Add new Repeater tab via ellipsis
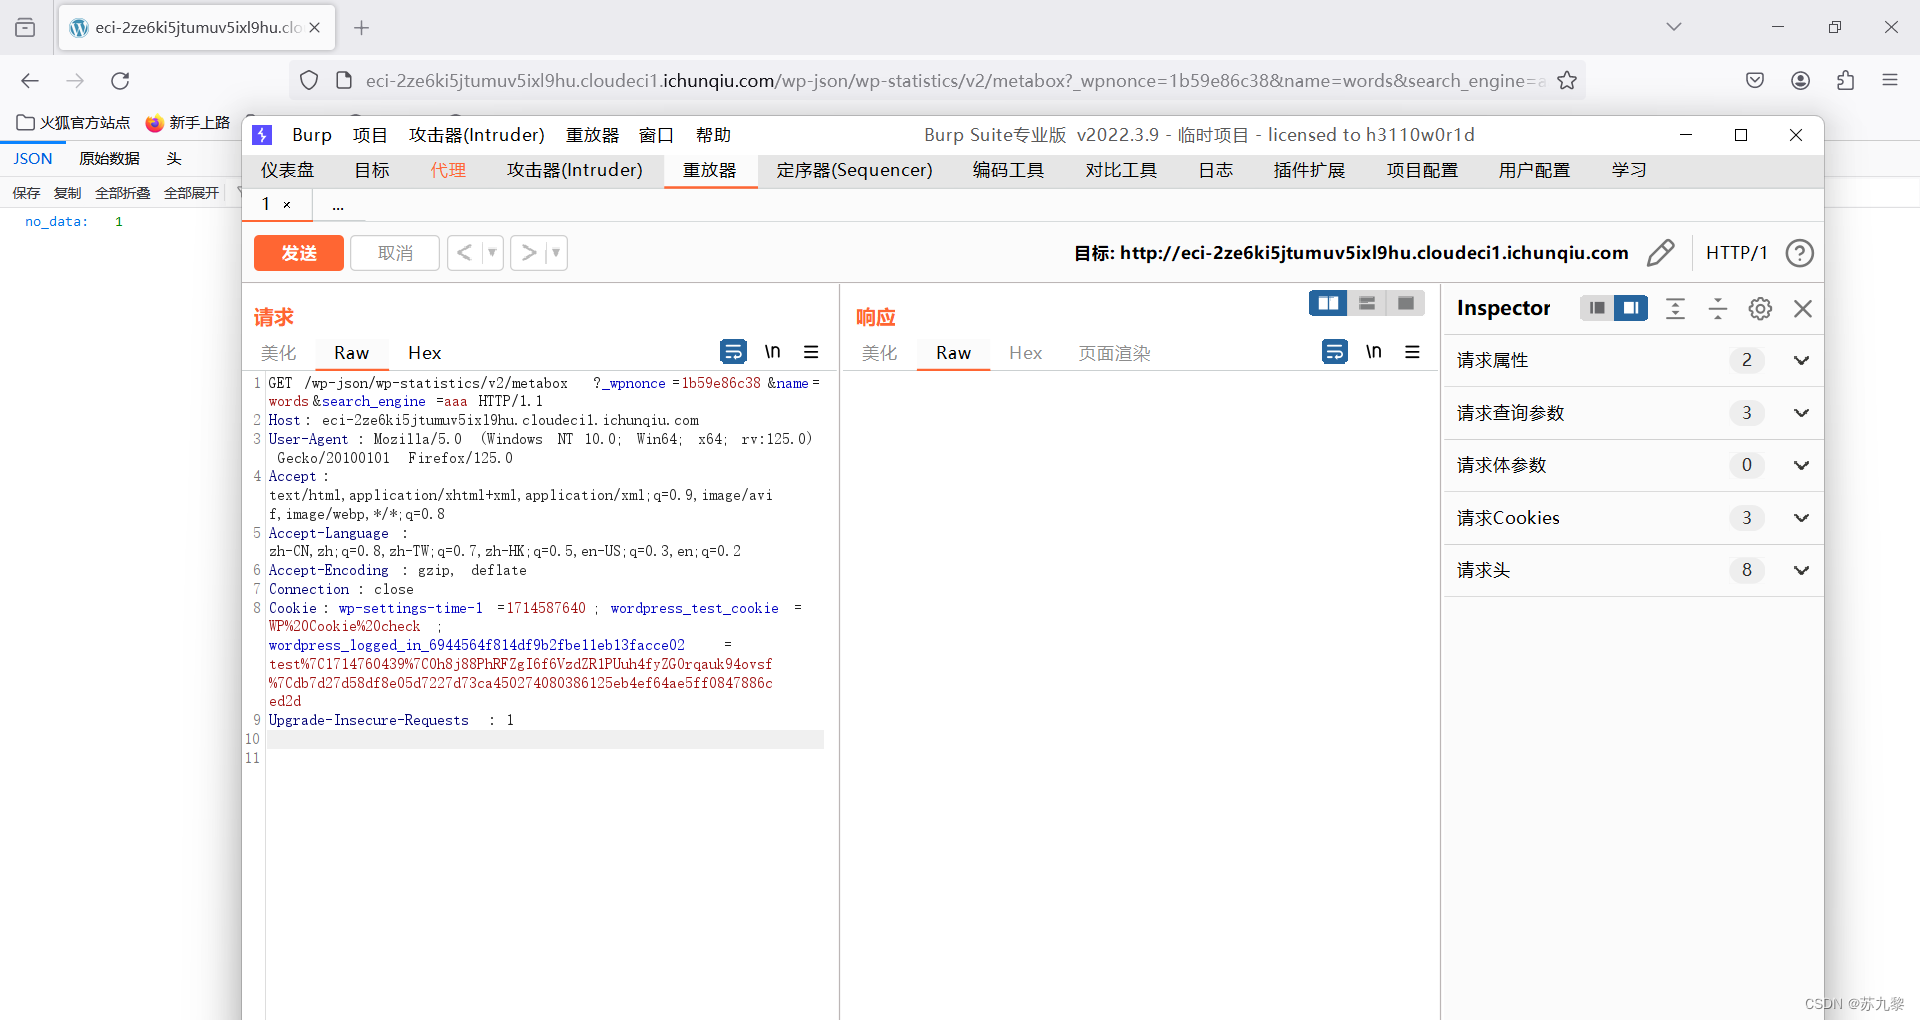The height and width of the screenshot is (1020, 1920). 338,205
